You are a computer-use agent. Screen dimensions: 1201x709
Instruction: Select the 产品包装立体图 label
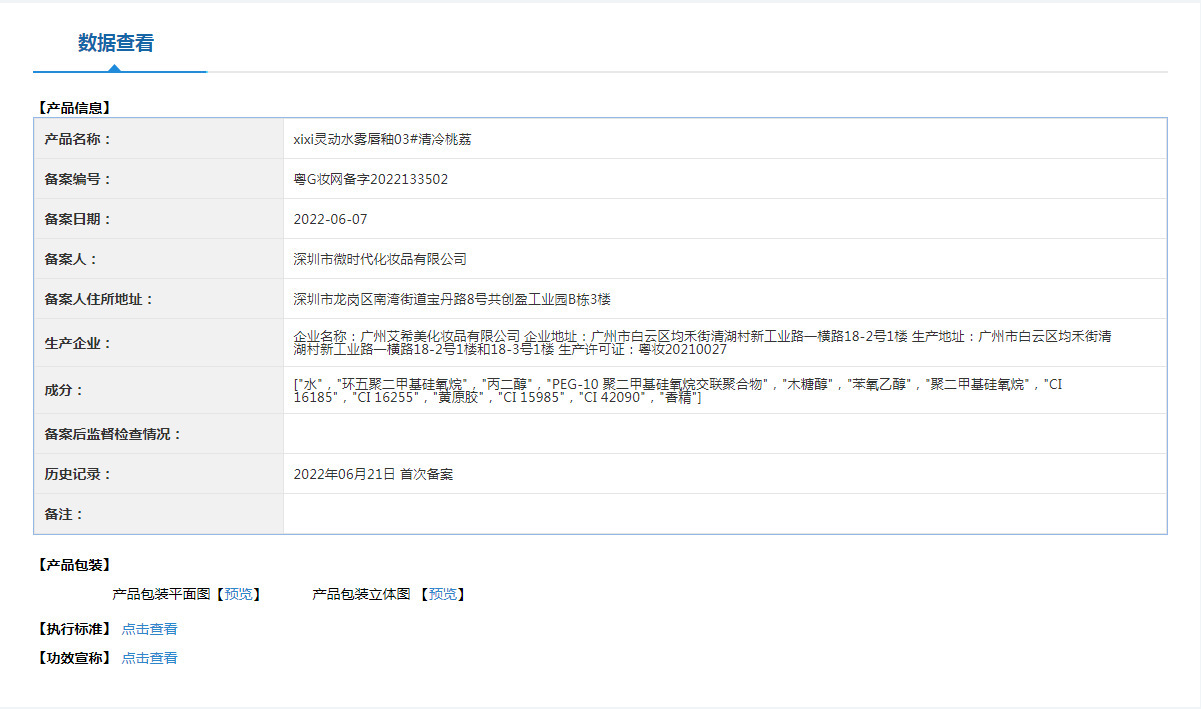click(x=361, y=594)
